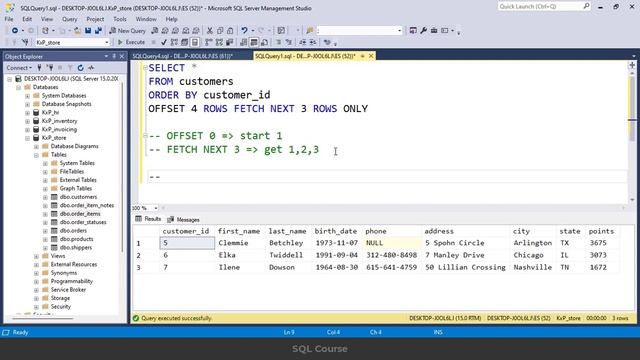Click the last_name cell Twiddell
This screenshot has width=640, height=360.
coord(286,255)
